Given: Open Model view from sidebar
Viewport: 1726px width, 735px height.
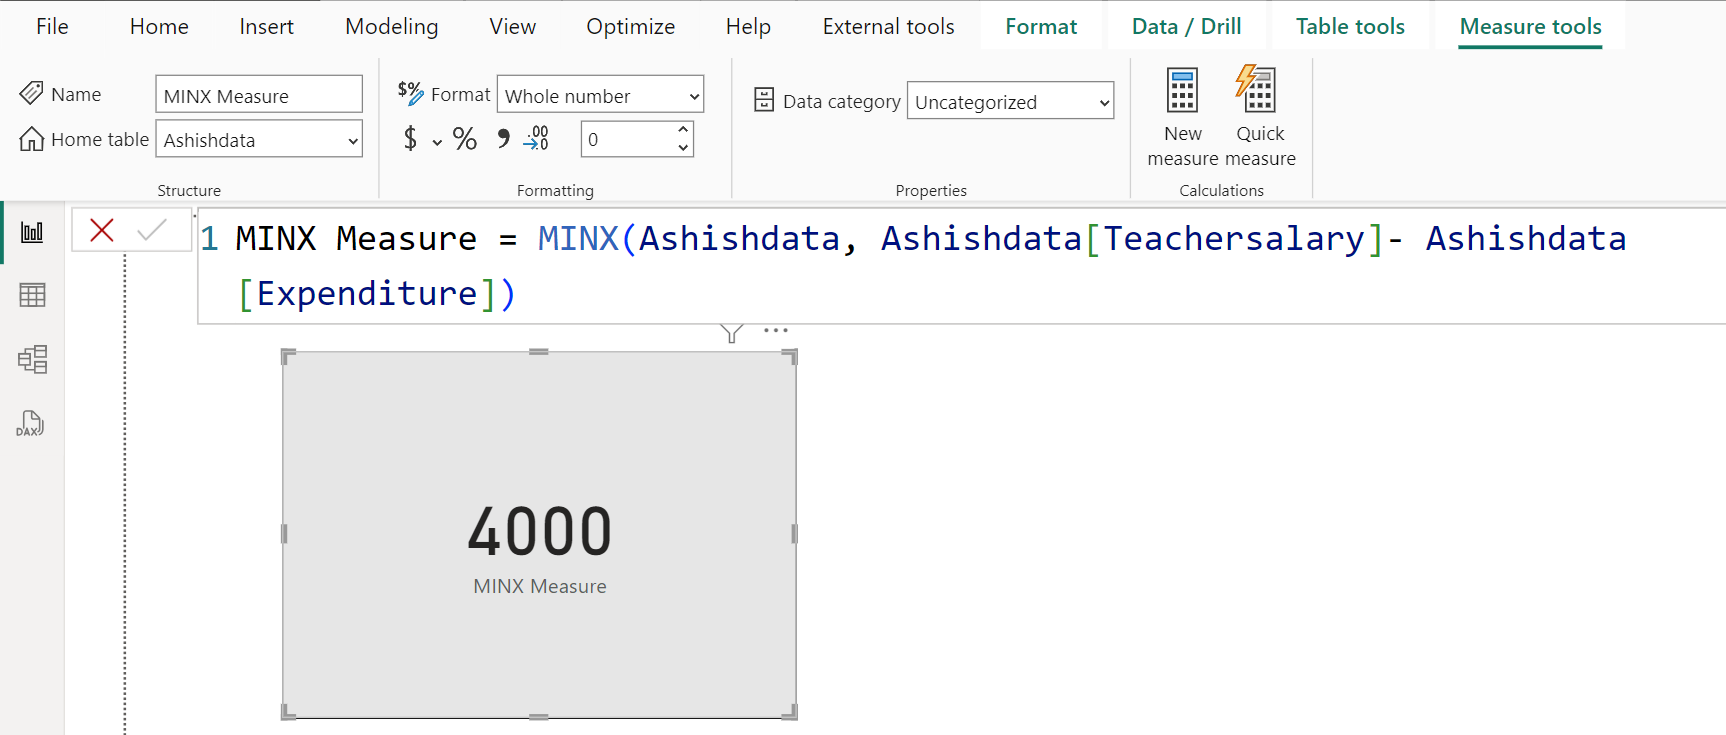Looking at the screenshot, I should coord(32,359).
